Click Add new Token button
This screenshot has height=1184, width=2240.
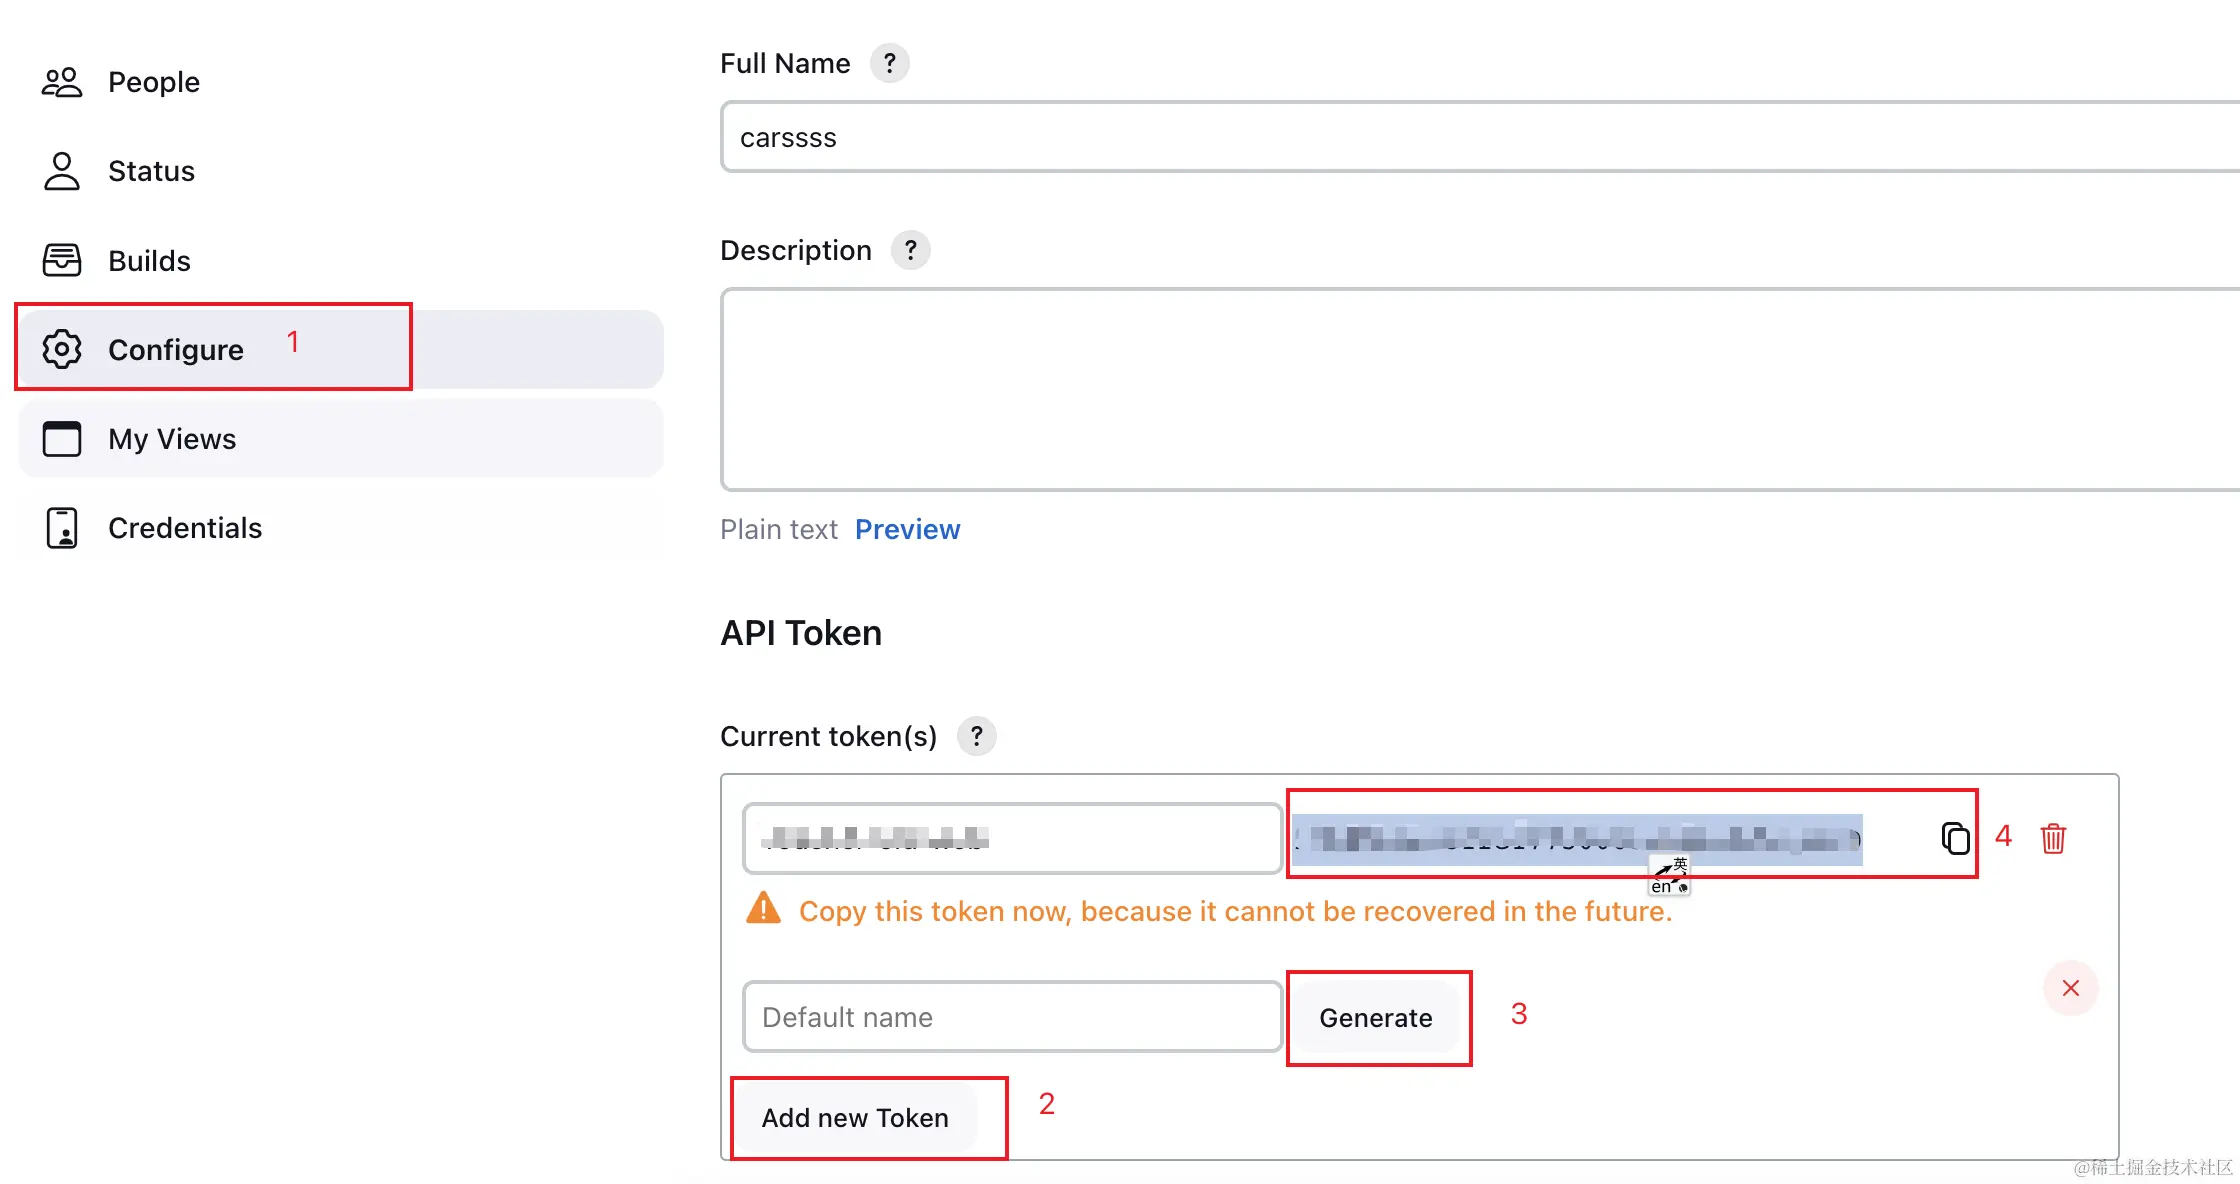click(855, 1118)
